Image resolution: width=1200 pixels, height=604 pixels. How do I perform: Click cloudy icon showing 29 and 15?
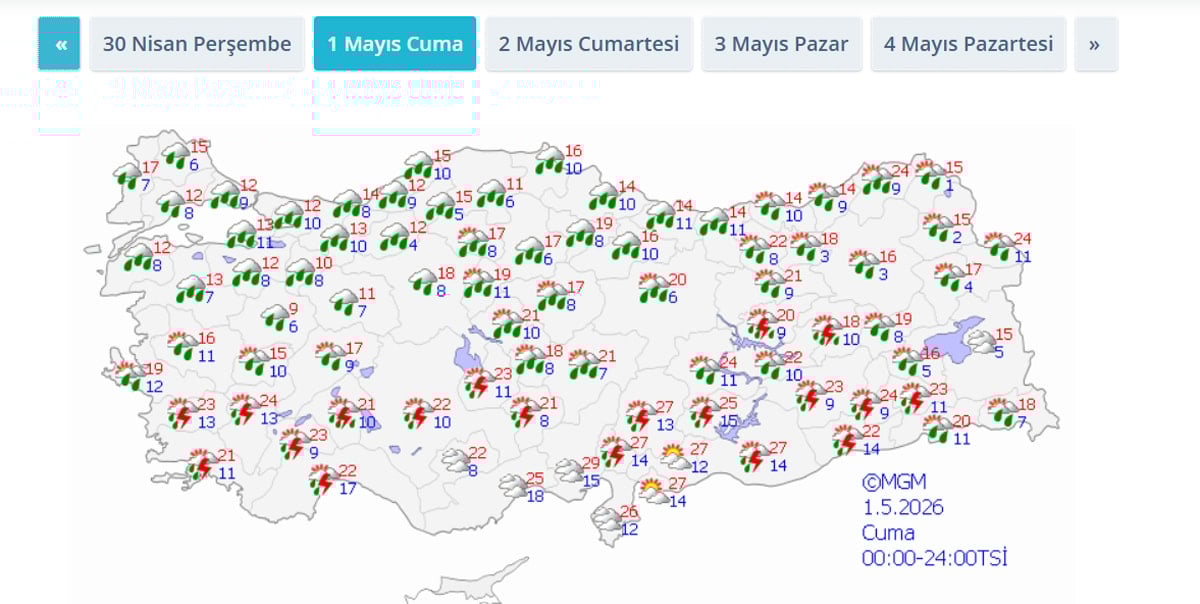[569, 472]
